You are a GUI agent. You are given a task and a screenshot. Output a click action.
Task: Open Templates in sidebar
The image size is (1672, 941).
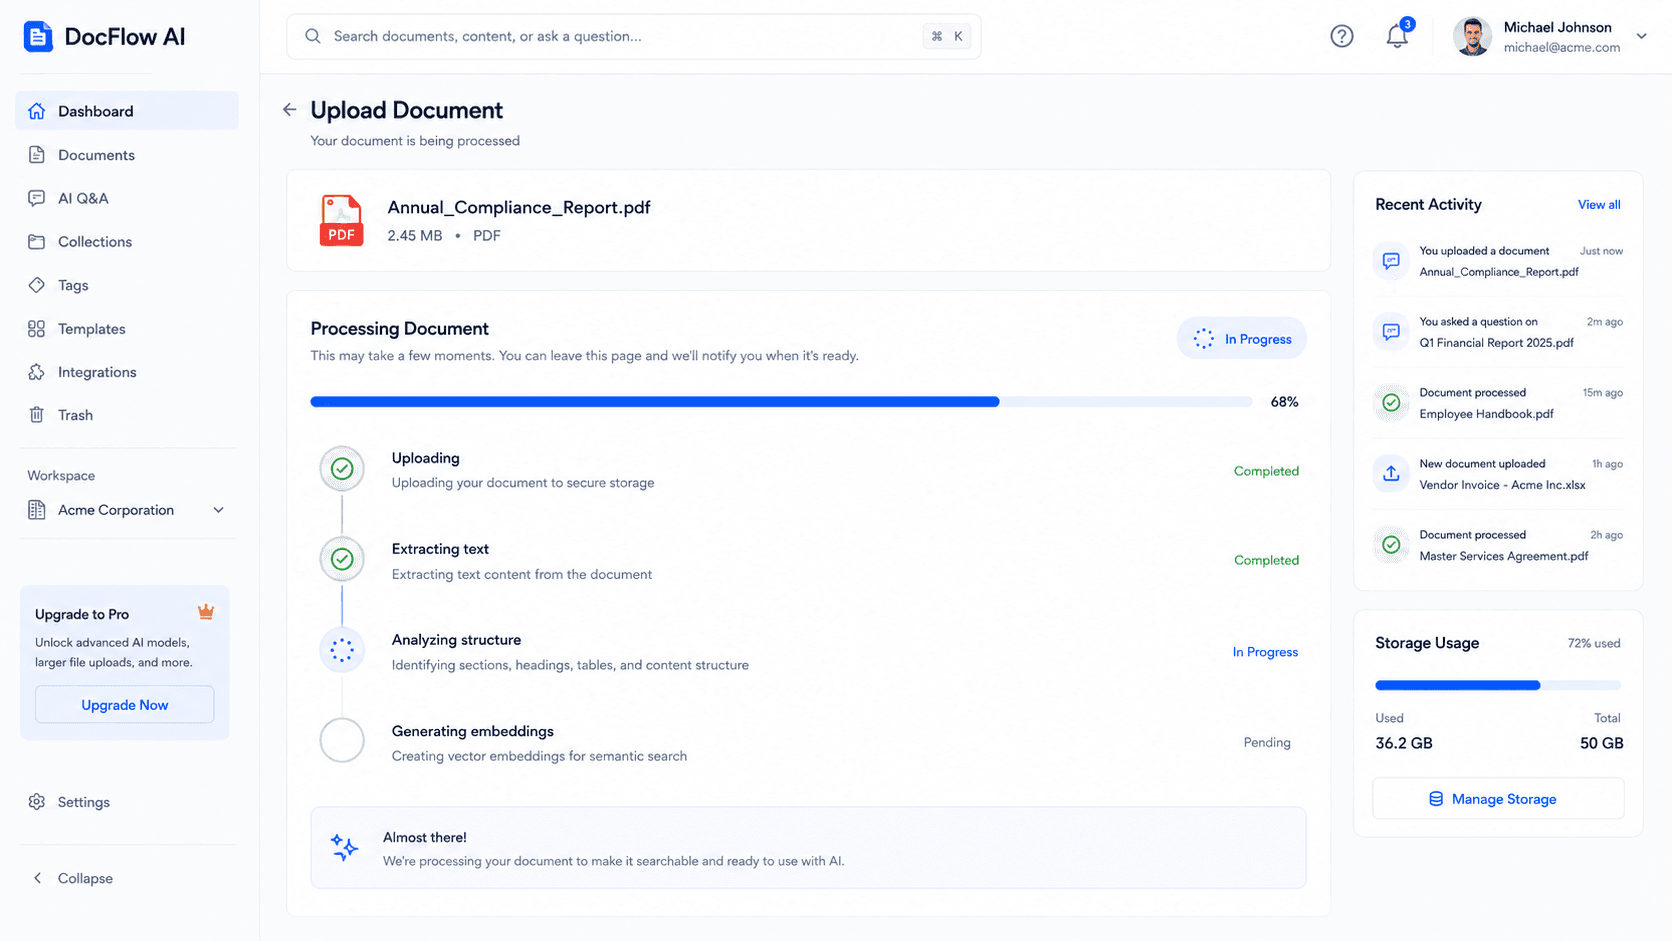click(x=127, y=329)
